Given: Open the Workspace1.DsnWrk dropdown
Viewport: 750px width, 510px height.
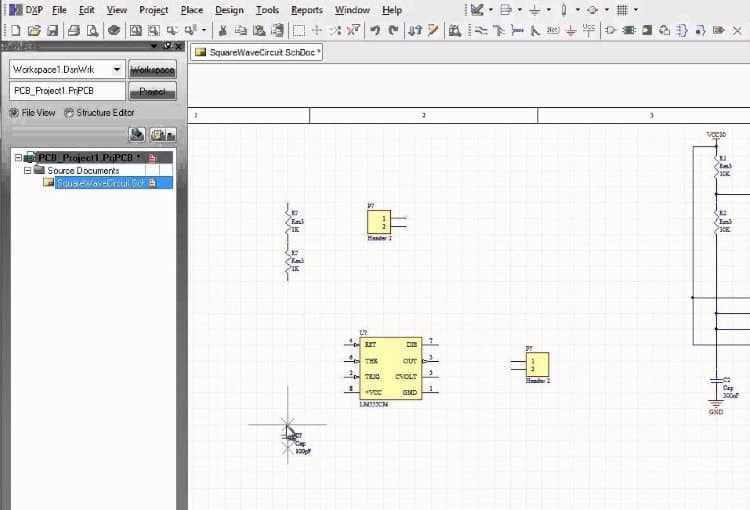Looking at the screenshot, I should point(117,70).
